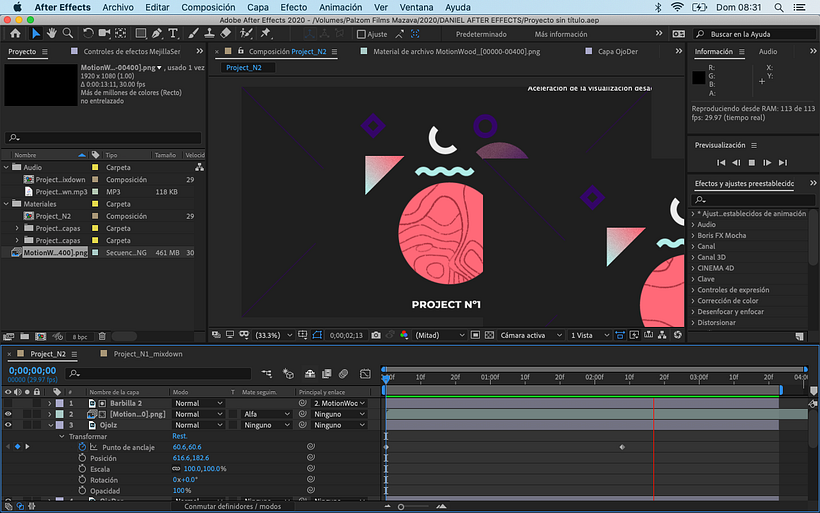Delete selected project item with trash icon
The height and width of the screenshot is (513, 820).
coord(102,336)
